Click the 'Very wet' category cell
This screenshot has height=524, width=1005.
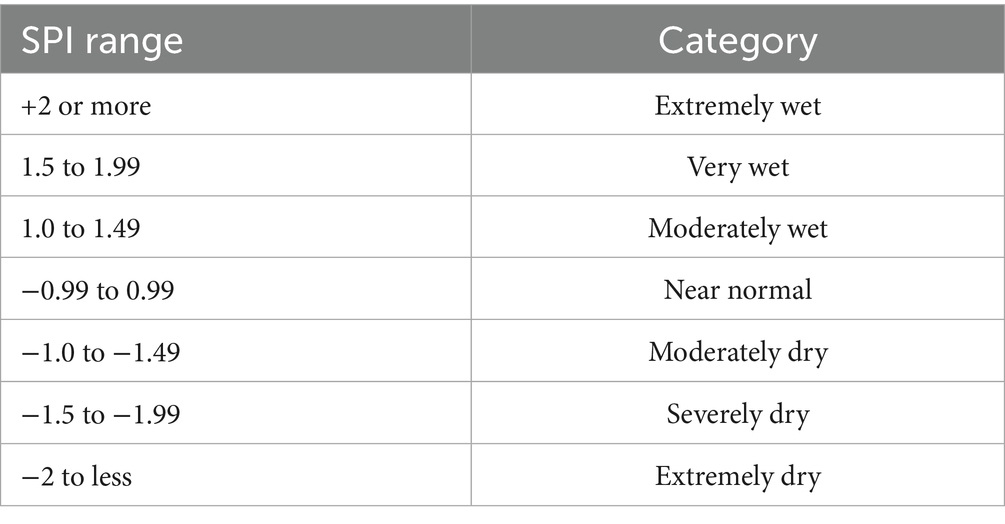click(x=737, y=167)
